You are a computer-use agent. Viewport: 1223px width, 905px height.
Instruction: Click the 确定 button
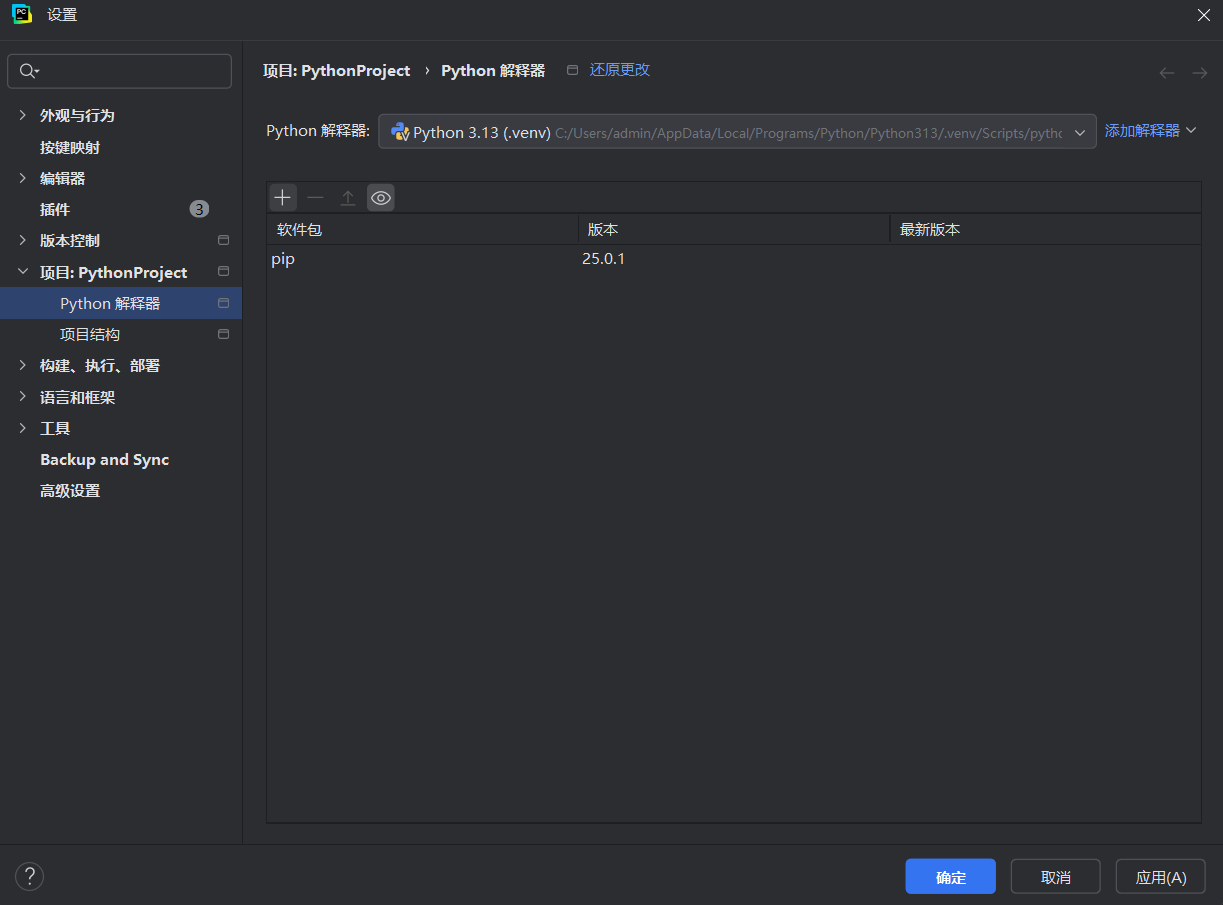click(950, 876)
